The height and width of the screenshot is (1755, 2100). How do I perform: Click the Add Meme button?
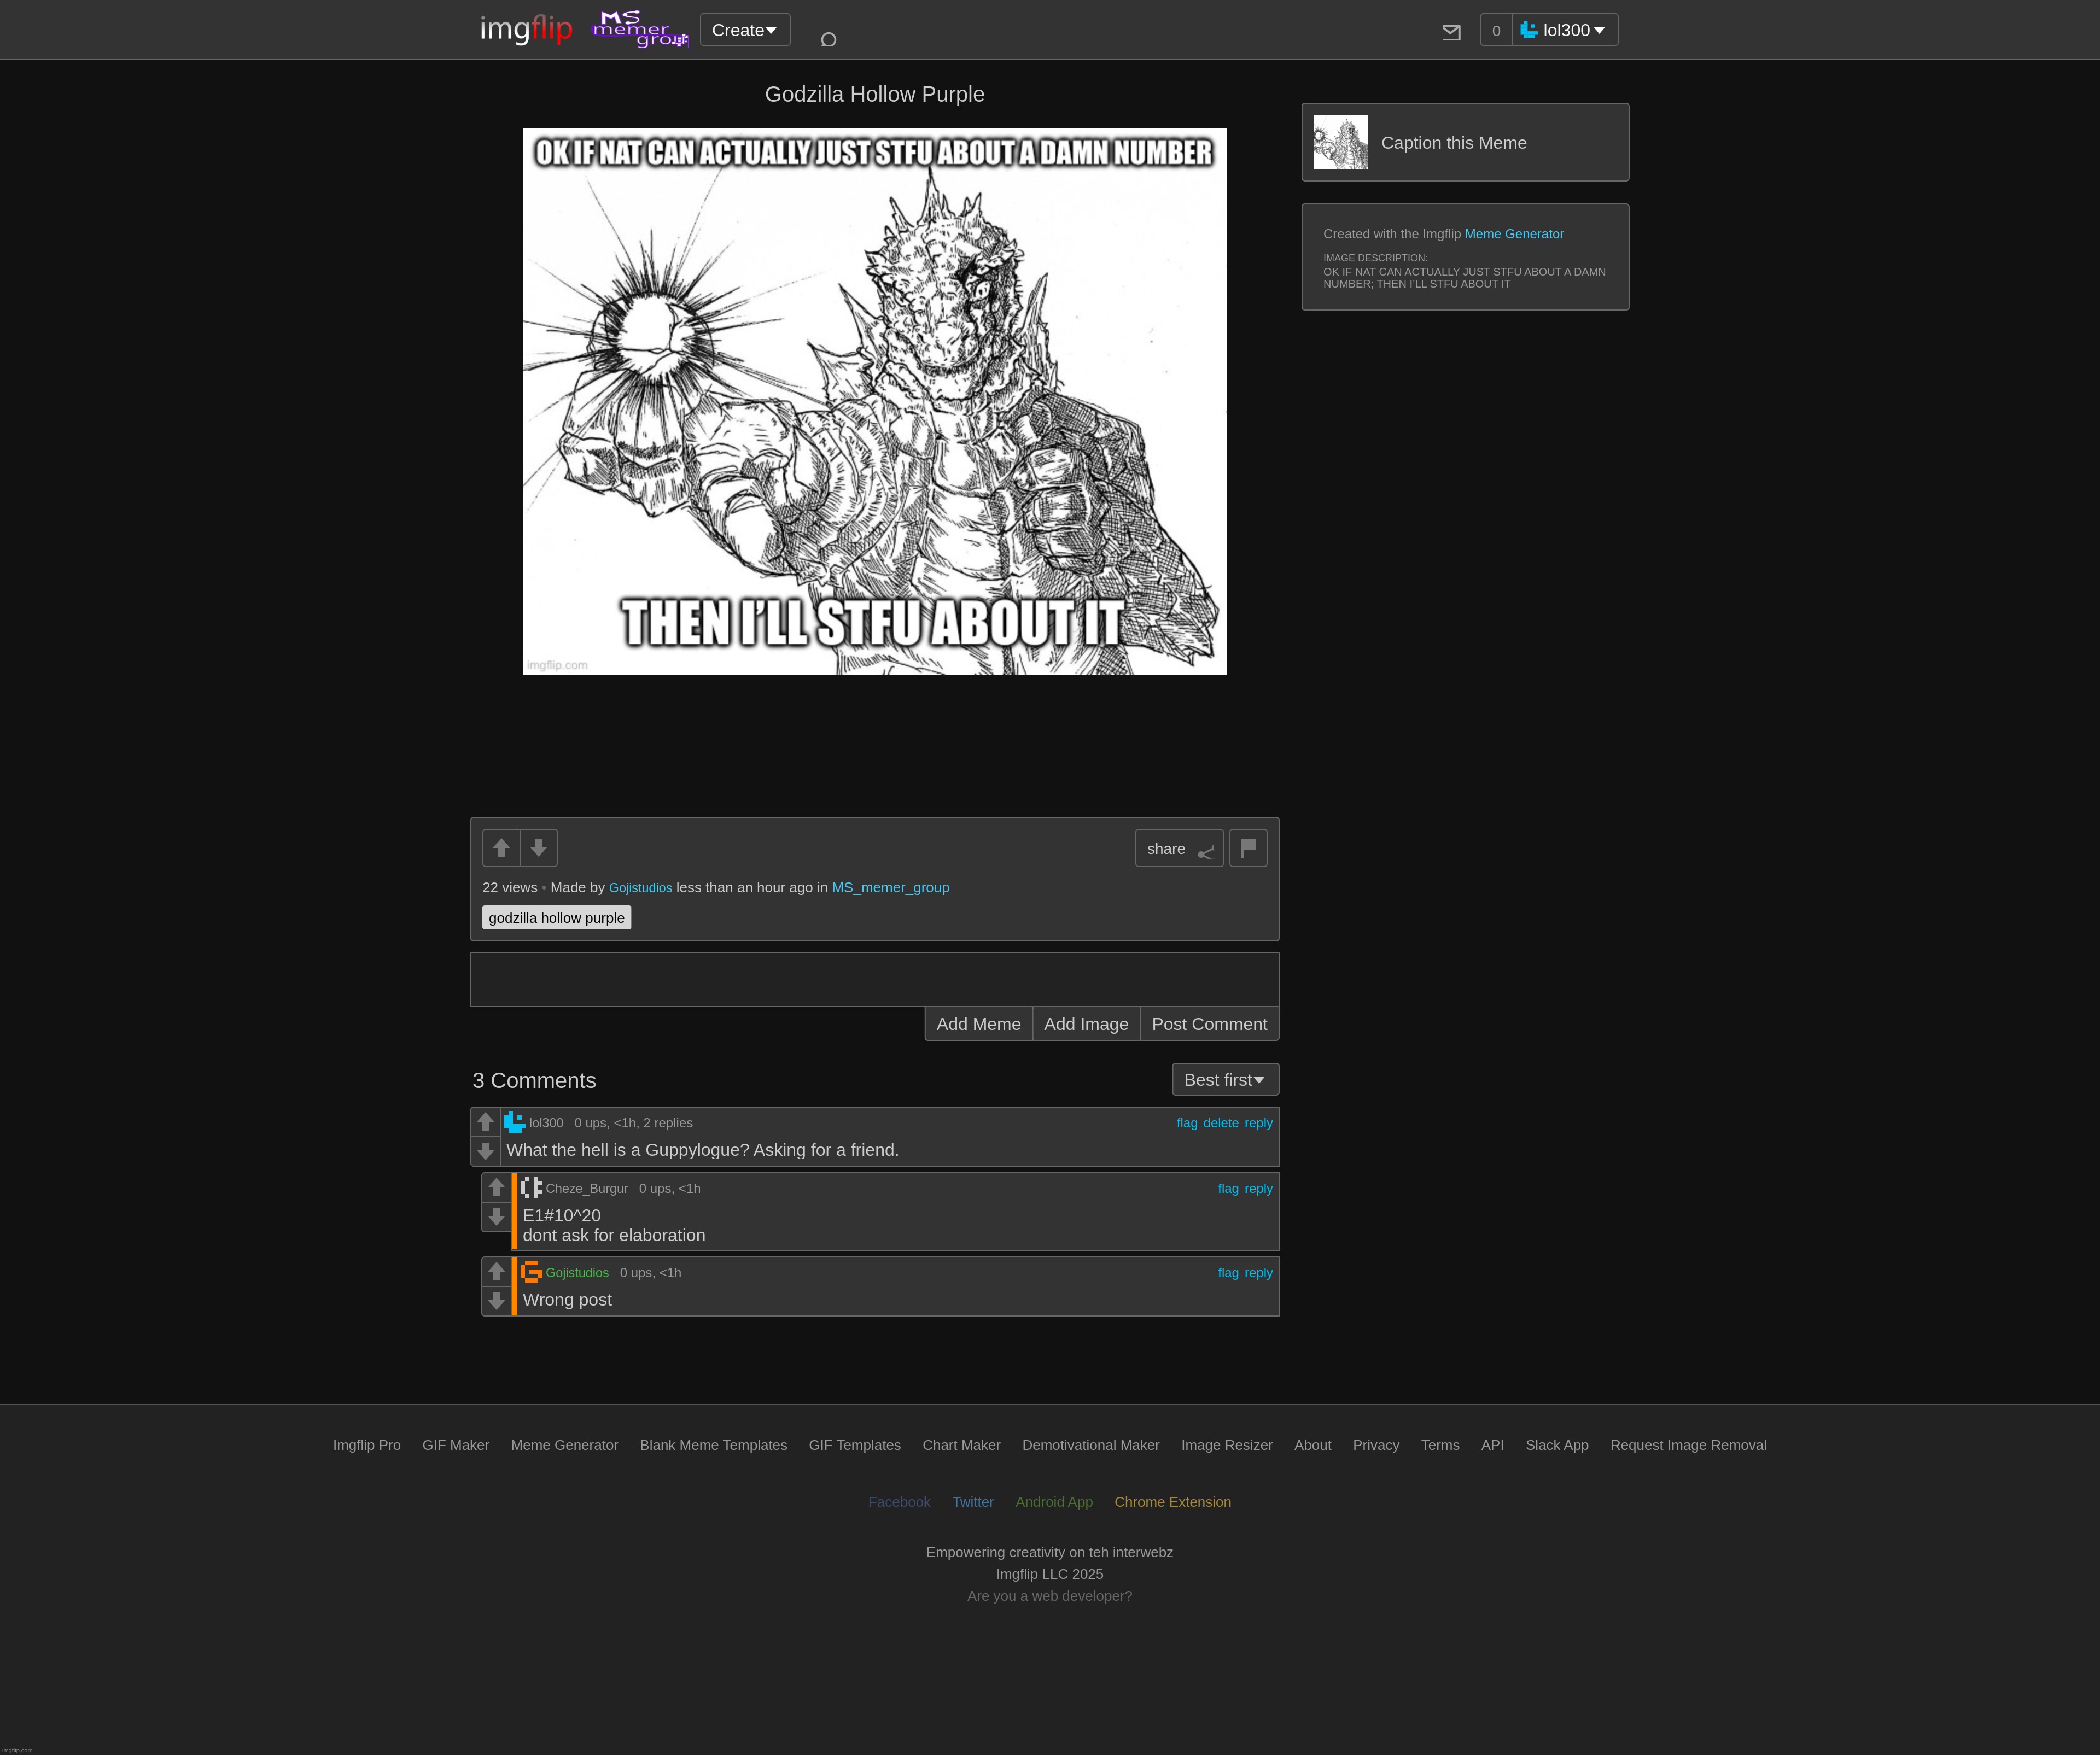978,1024
